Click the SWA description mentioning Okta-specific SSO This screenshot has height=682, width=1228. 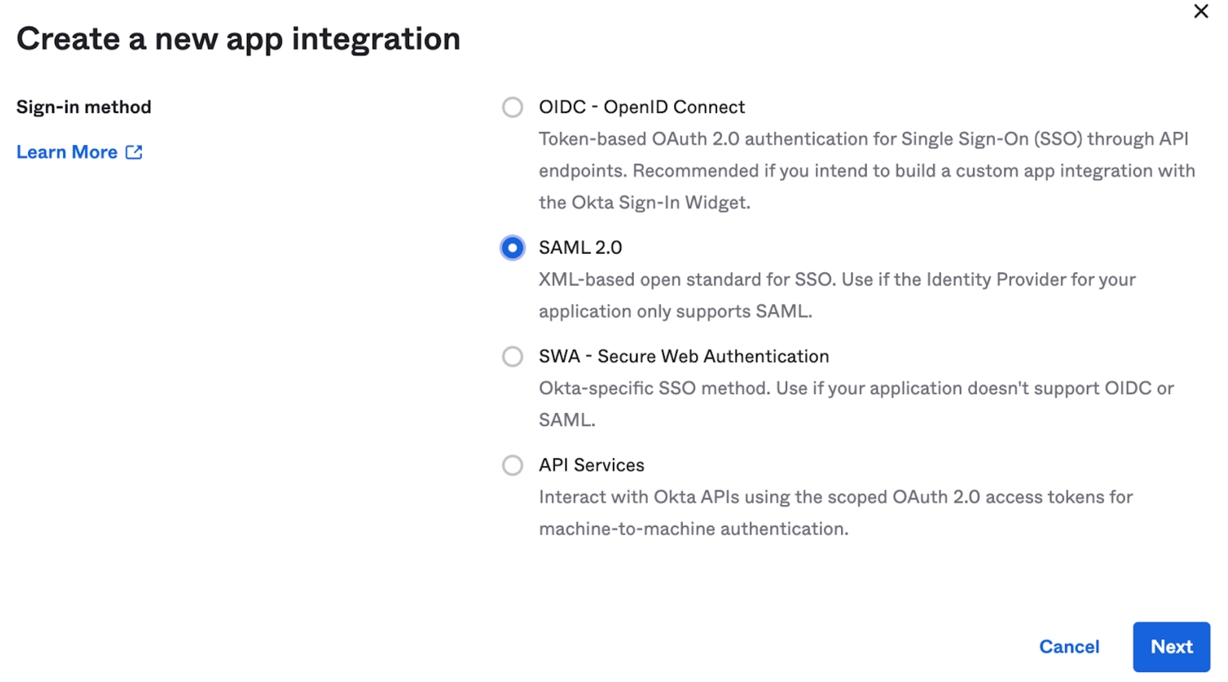855,404
